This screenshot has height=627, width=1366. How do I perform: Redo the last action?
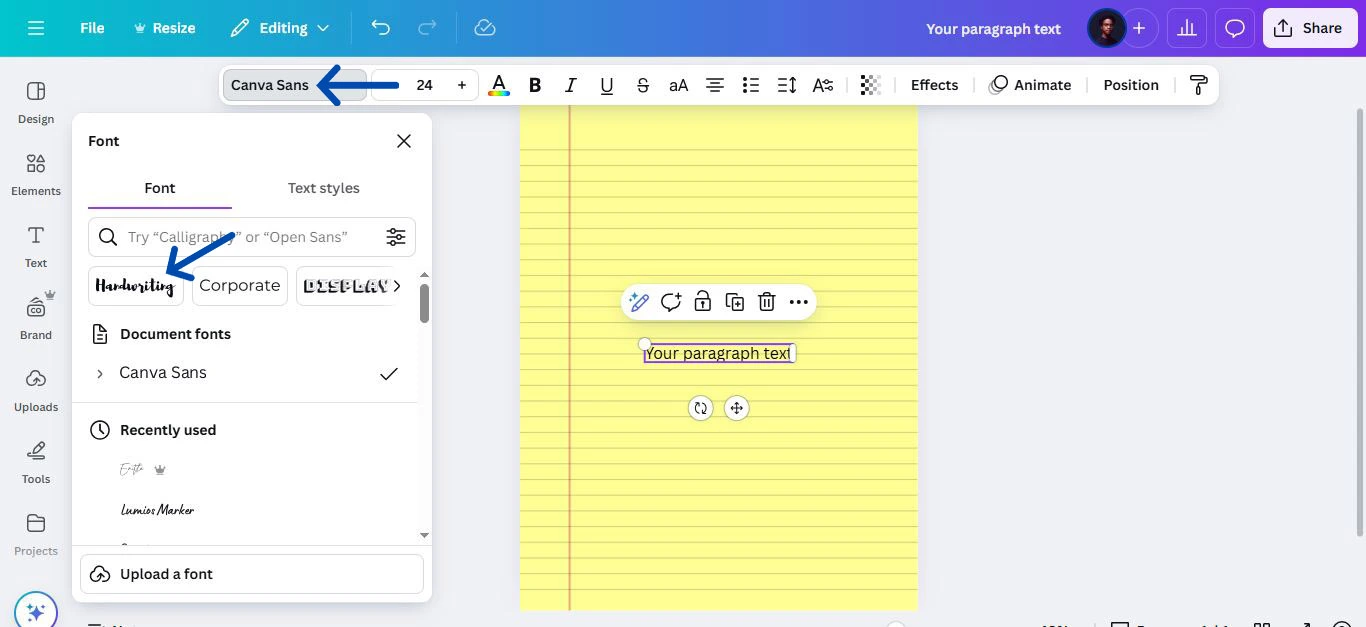427,28
